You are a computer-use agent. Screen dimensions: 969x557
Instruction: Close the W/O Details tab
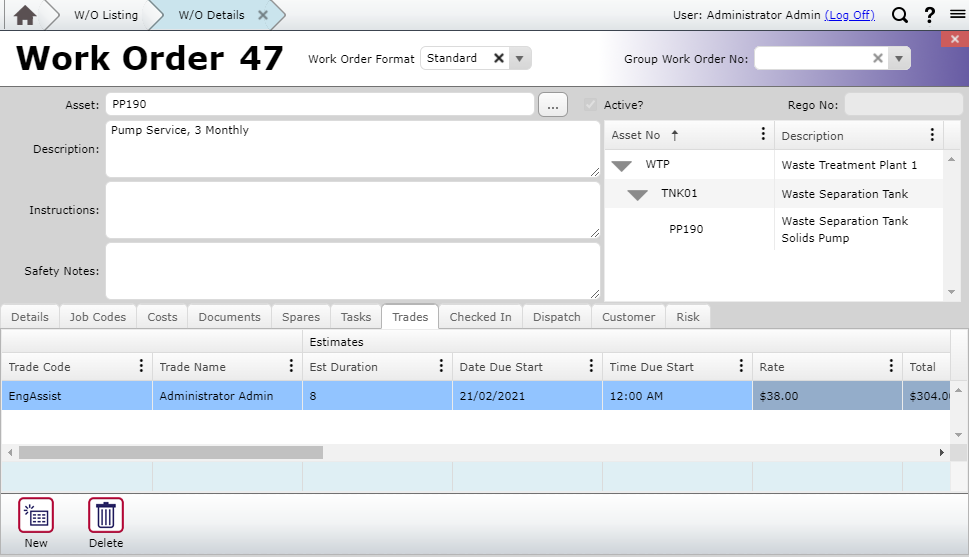tap(263, 15)
